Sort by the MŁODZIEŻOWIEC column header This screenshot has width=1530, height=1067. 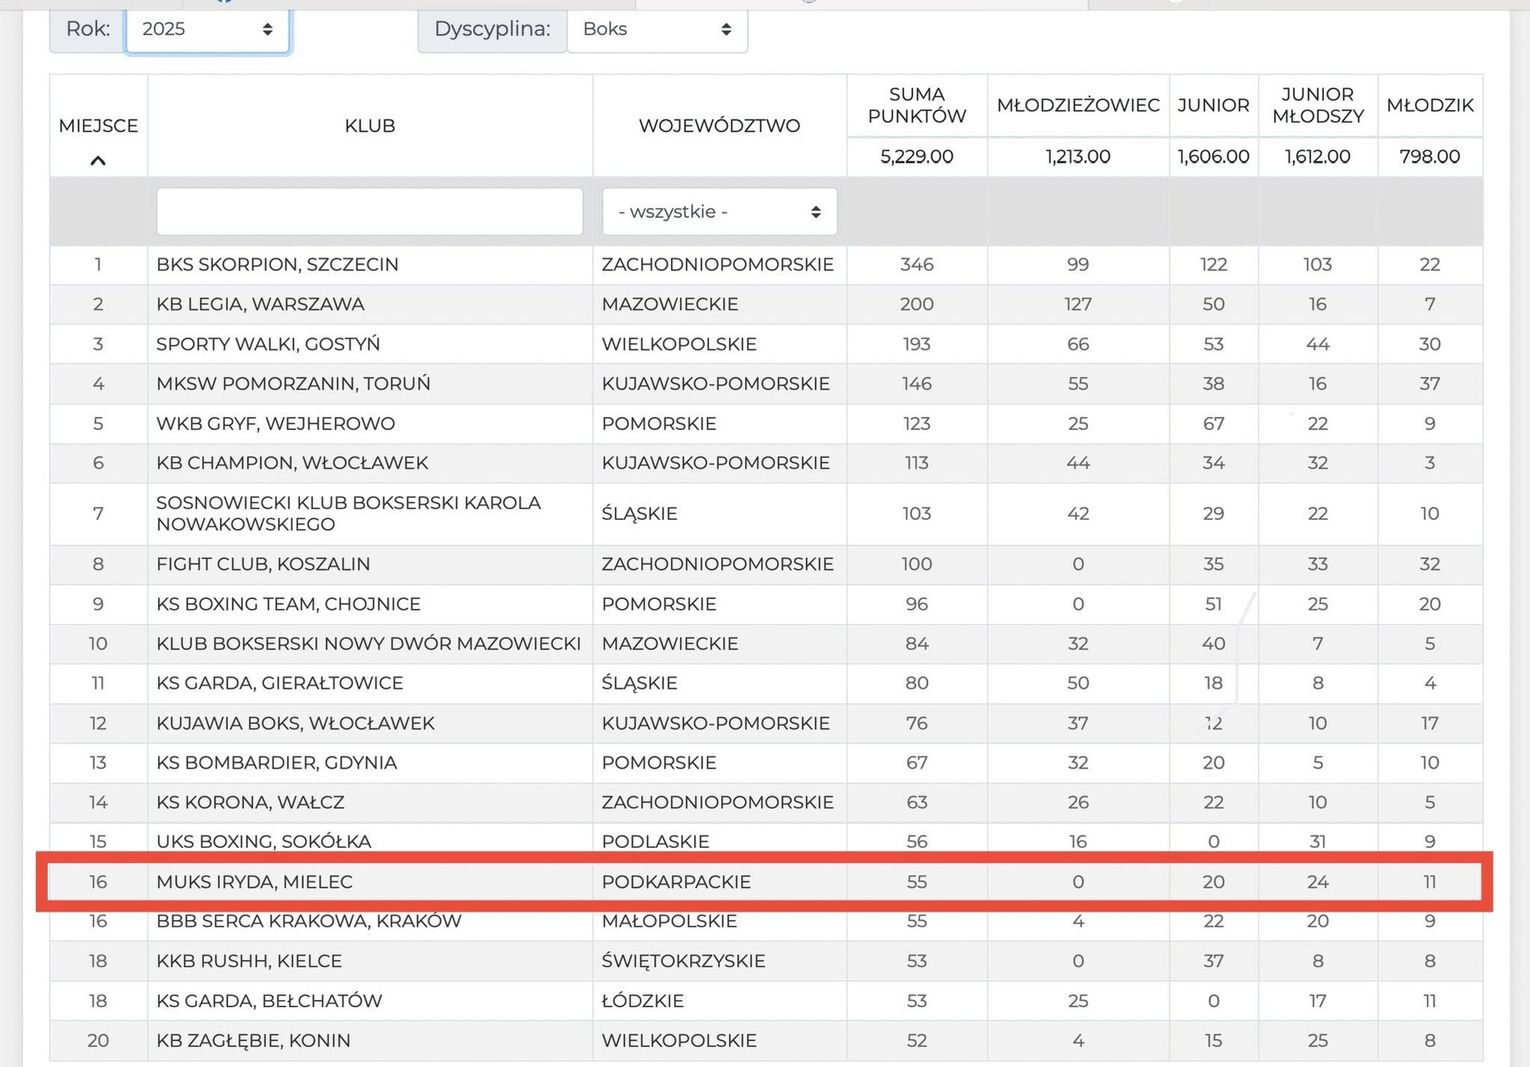click(1077, 105)
